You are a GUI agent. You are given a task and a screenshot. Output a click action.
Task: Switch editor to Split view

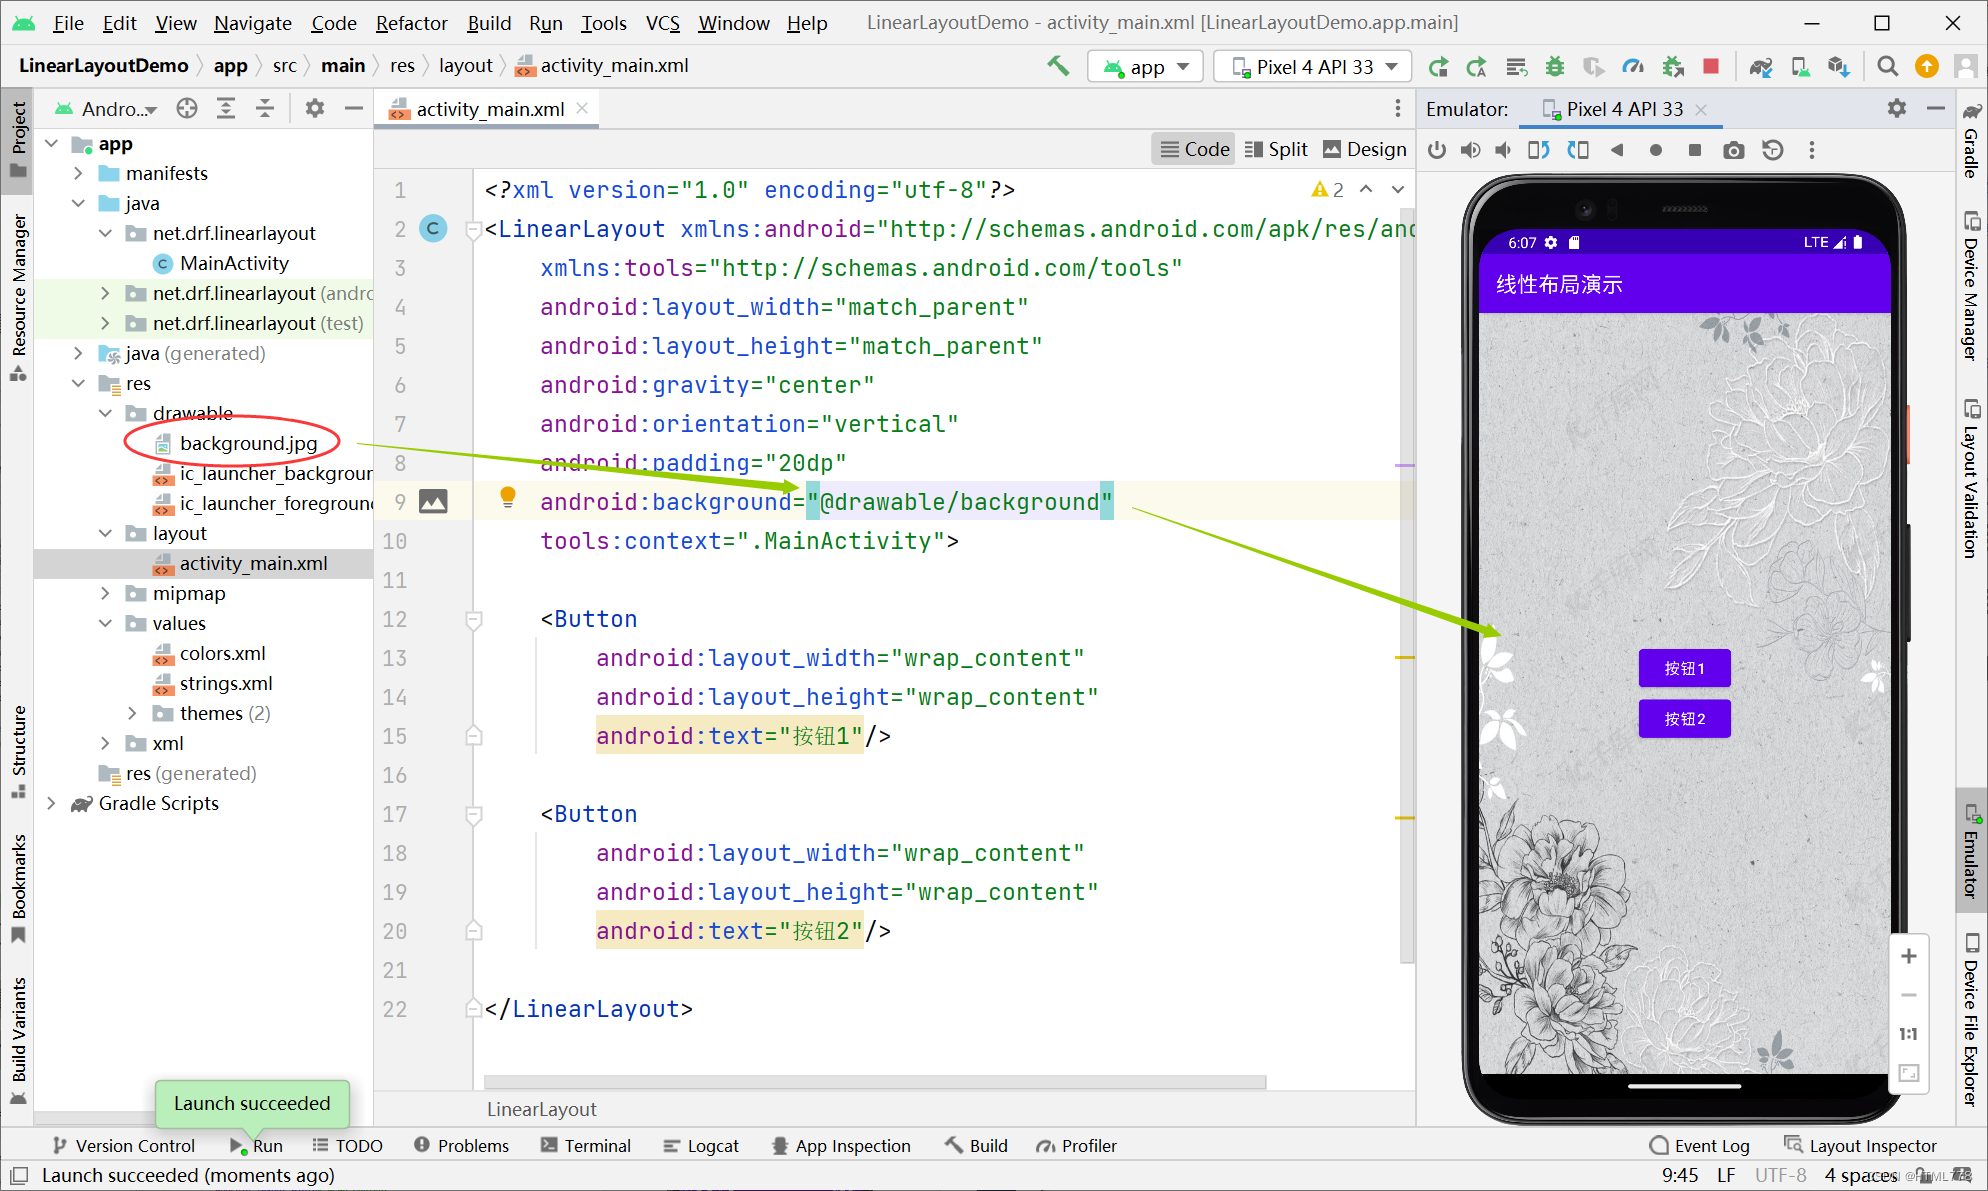click(1276, 149)
